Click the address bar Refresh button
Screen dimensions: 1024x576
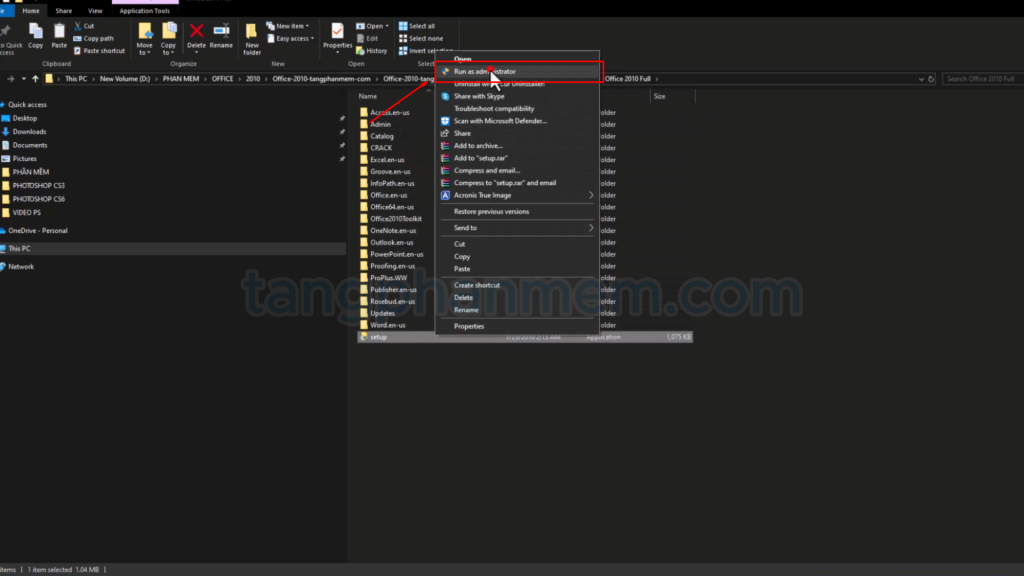point(931,79)
